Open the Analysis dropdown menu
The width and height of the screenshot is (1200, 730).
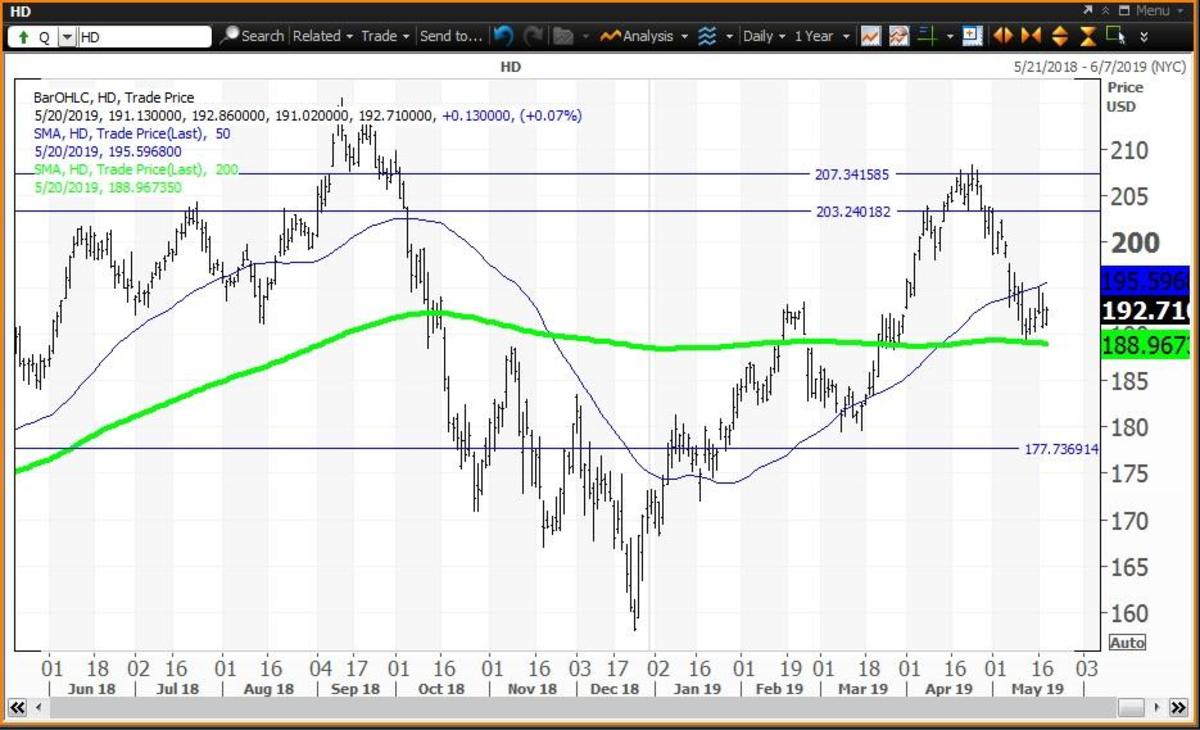644,36
